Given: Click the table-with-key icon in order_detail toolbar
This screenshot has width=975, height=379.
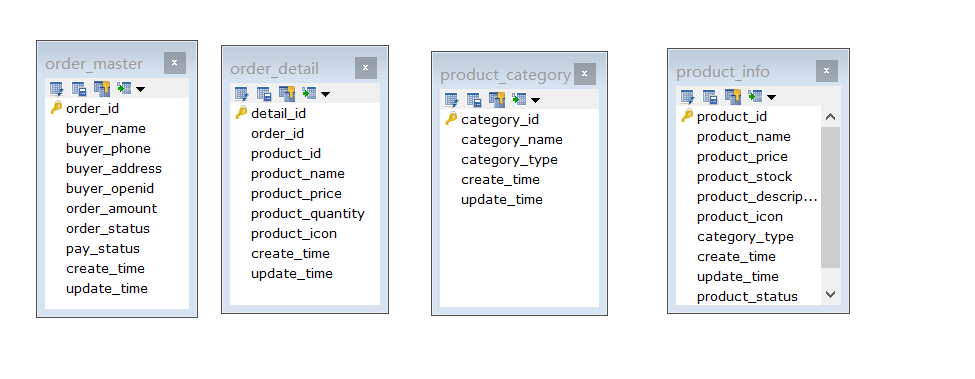Looking at the screenshot, I should 287,94.
